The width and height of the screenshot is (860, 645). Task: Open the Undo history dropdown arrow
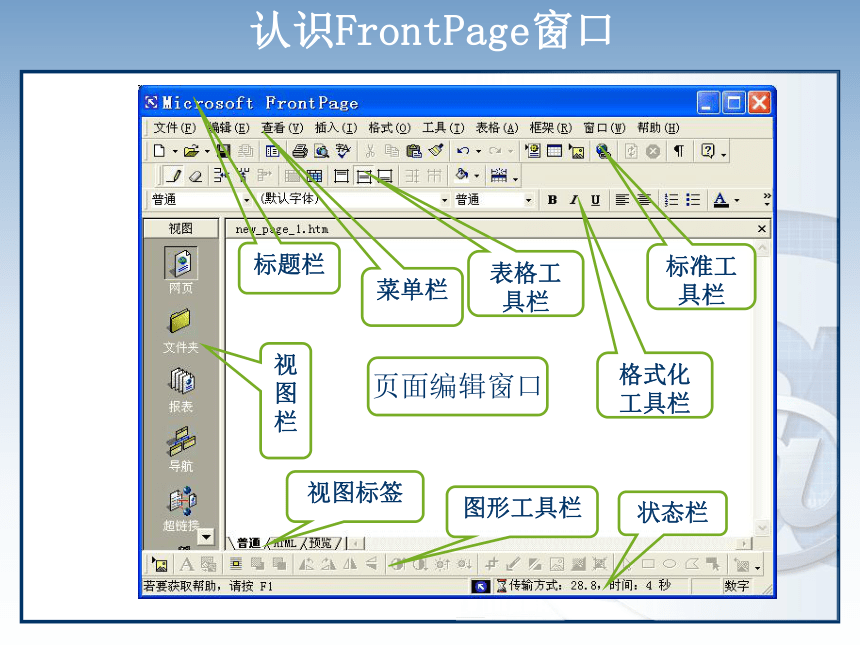click(478, 151)
